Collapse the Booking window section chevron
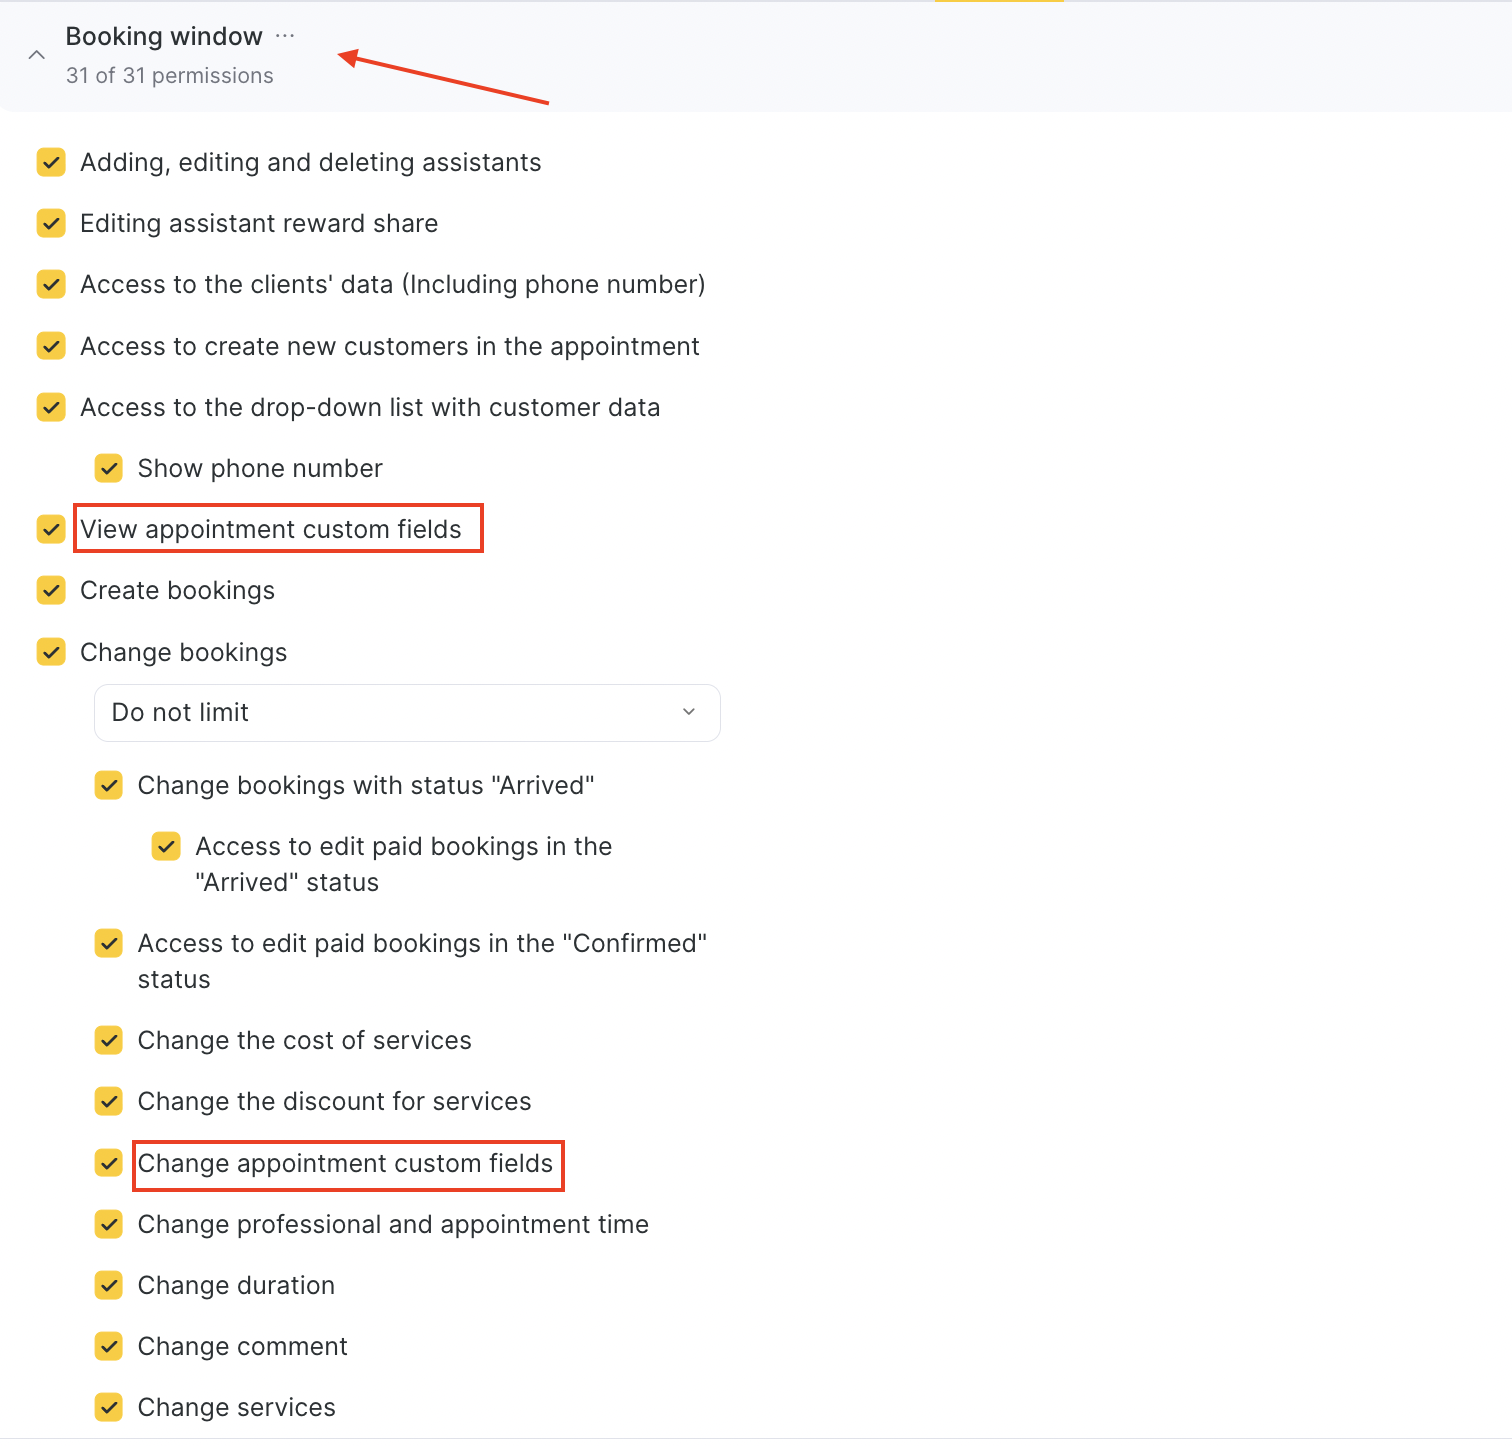The image size is (1512, 1446). tap(37, 55)
